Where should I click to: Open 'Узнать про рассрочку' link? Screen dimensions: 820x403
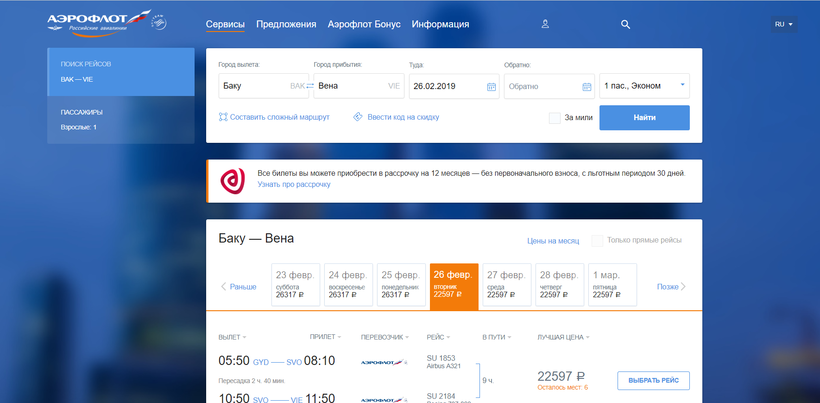click(294, 185)
